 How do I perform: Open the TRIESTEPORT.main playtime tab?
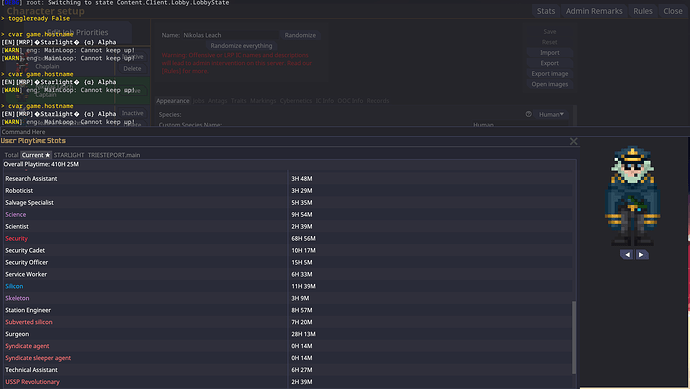[x=114, y=155]
